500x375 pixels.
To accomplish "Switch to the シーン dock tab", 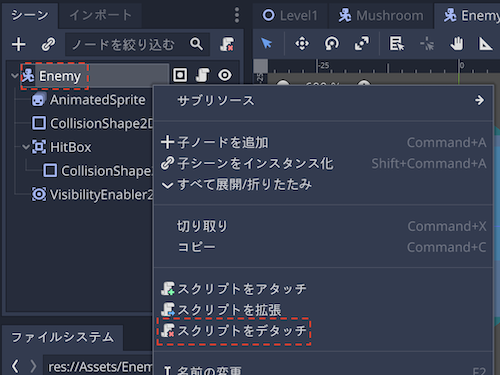I will pyautogui.click(x=30, y=15).
